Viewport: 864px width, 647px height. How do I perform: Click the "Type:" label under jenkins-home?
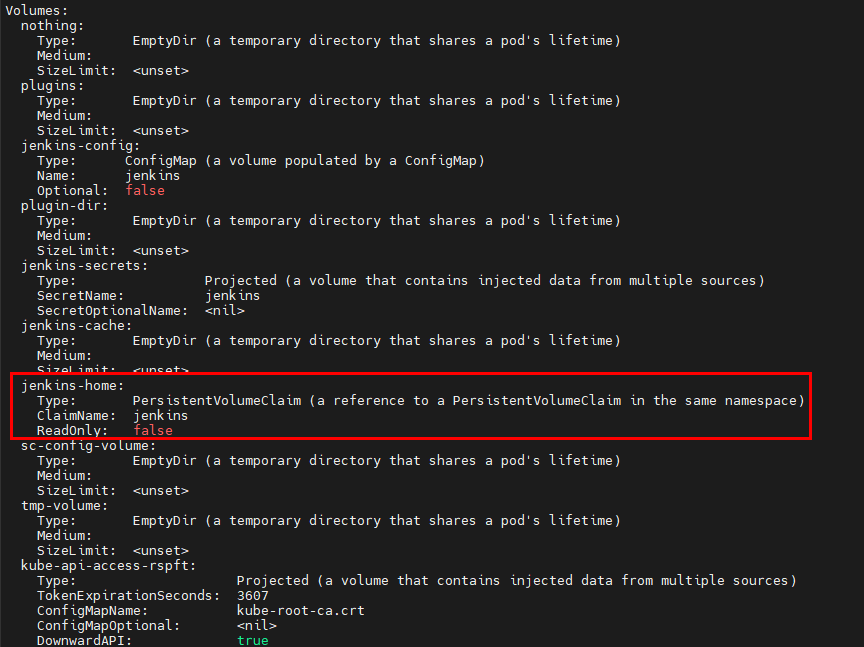pos(56,401)
